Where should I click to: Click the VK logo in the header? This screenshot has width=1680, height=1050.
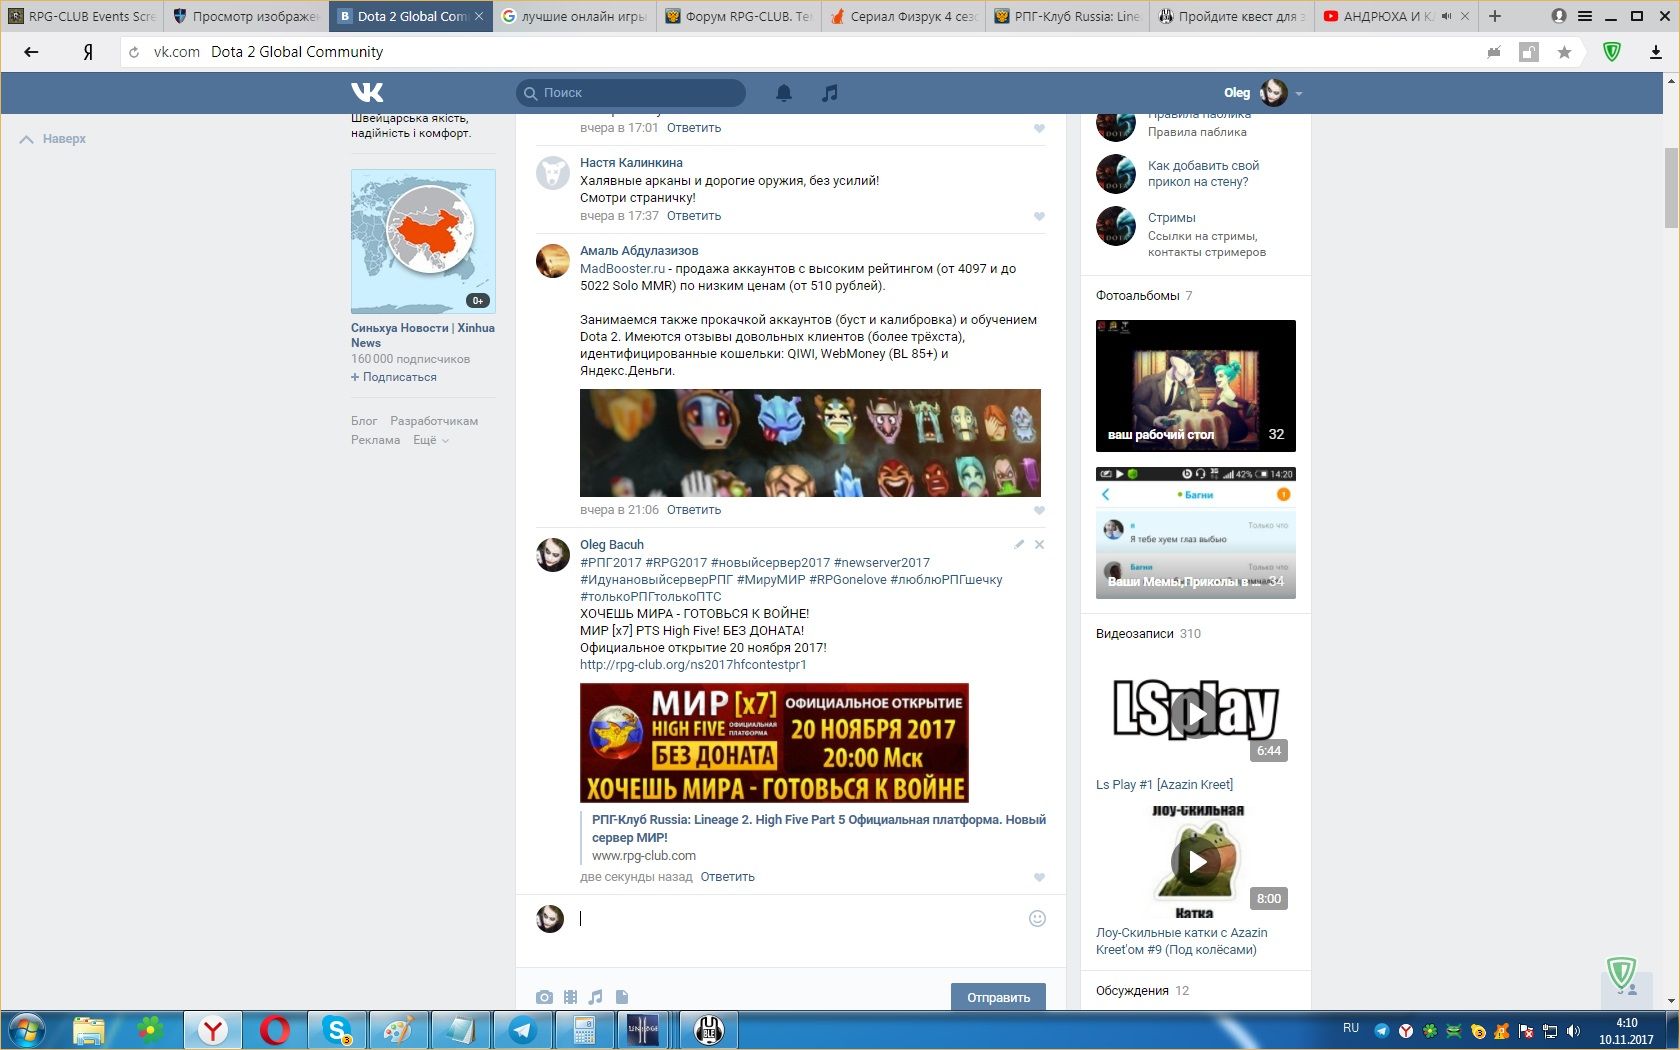pos(367,93)
